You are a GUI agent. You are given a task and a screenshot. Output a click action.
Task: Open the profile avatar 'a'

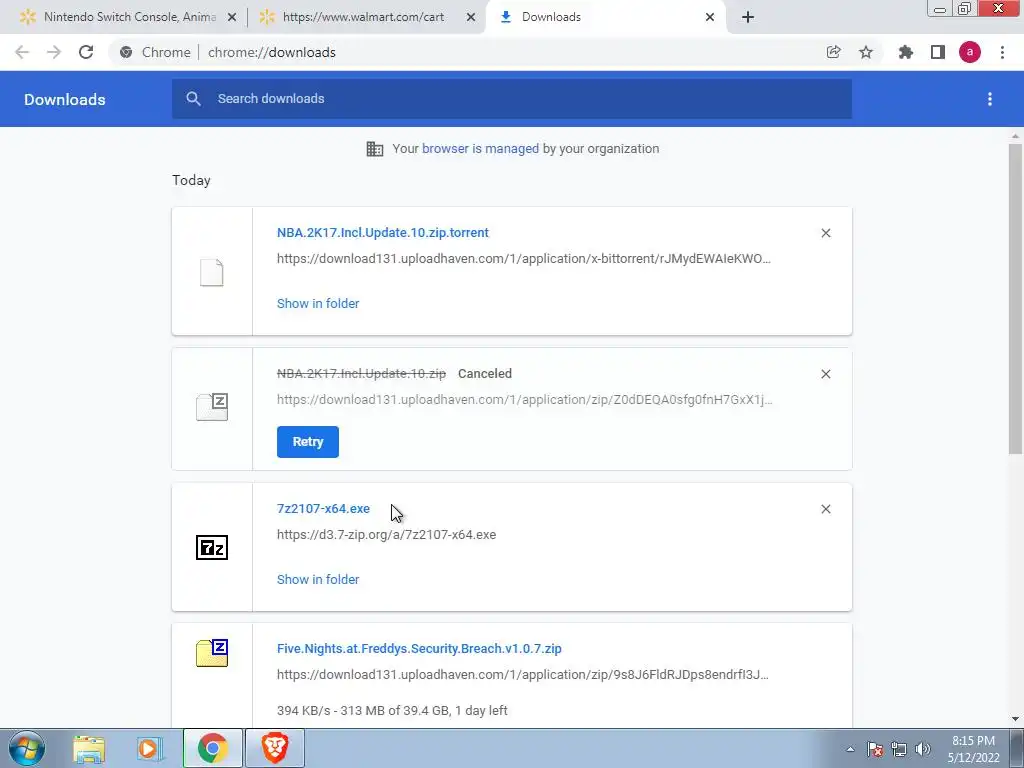click(x=970, y=52)
